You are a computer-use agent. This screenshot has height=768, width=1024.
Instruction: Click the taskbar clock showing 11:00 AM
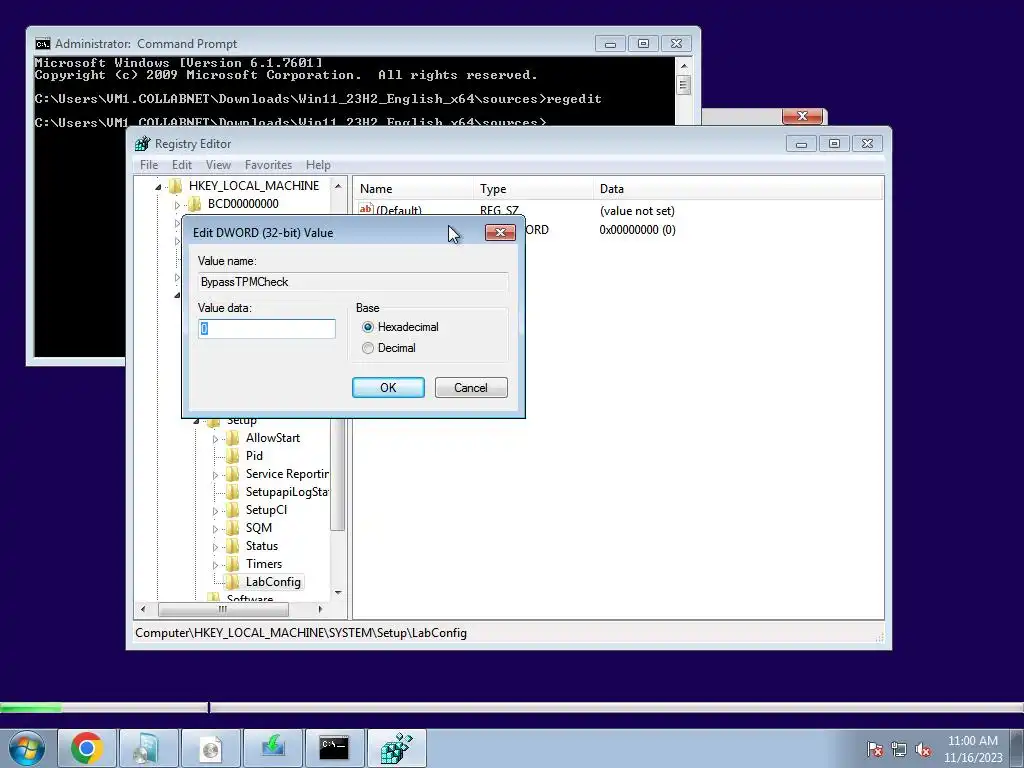[973, 749]
